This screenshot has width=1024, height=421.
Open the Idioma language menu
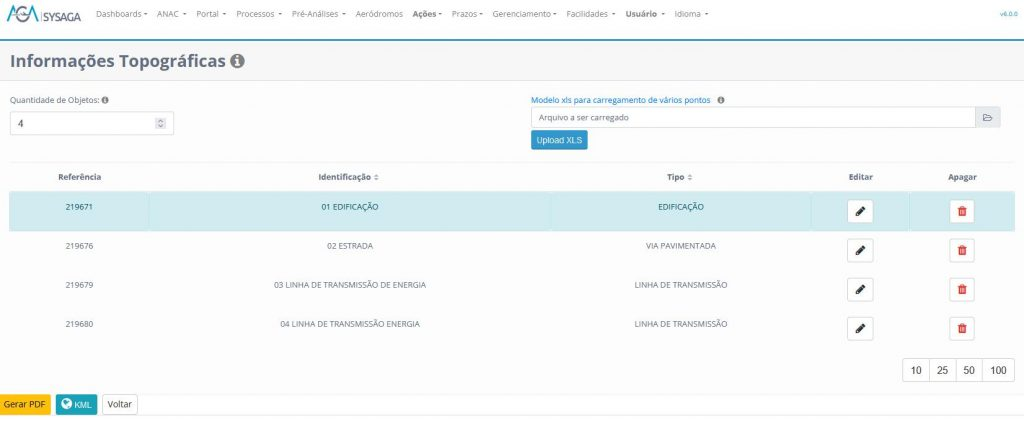tap(691, 15)
